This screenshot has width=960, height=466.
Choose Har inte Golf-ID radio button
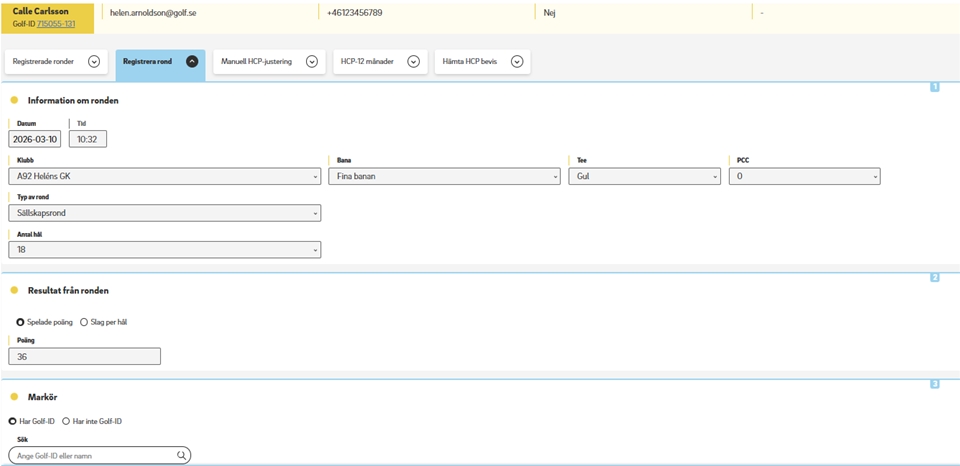coord(66,421)
